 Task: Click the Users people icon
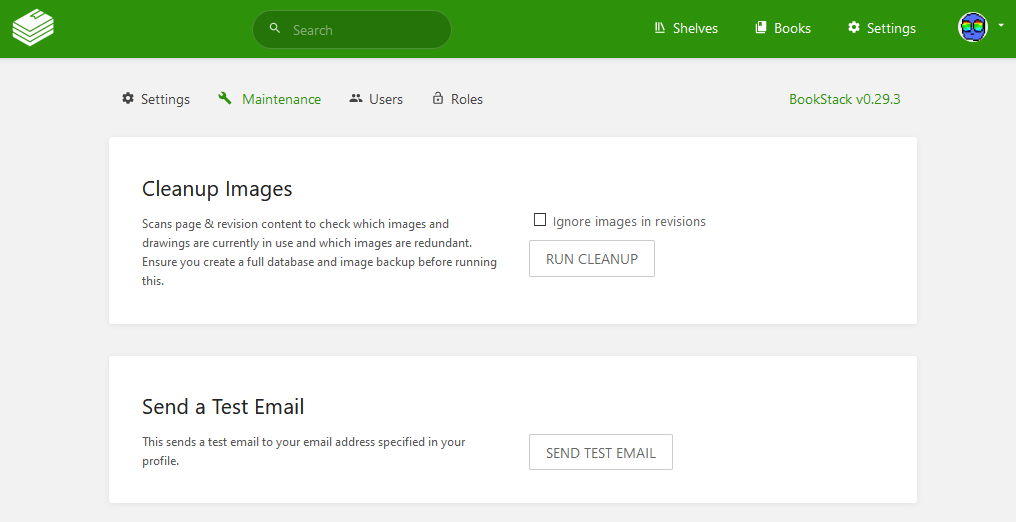tap(356, 98)
